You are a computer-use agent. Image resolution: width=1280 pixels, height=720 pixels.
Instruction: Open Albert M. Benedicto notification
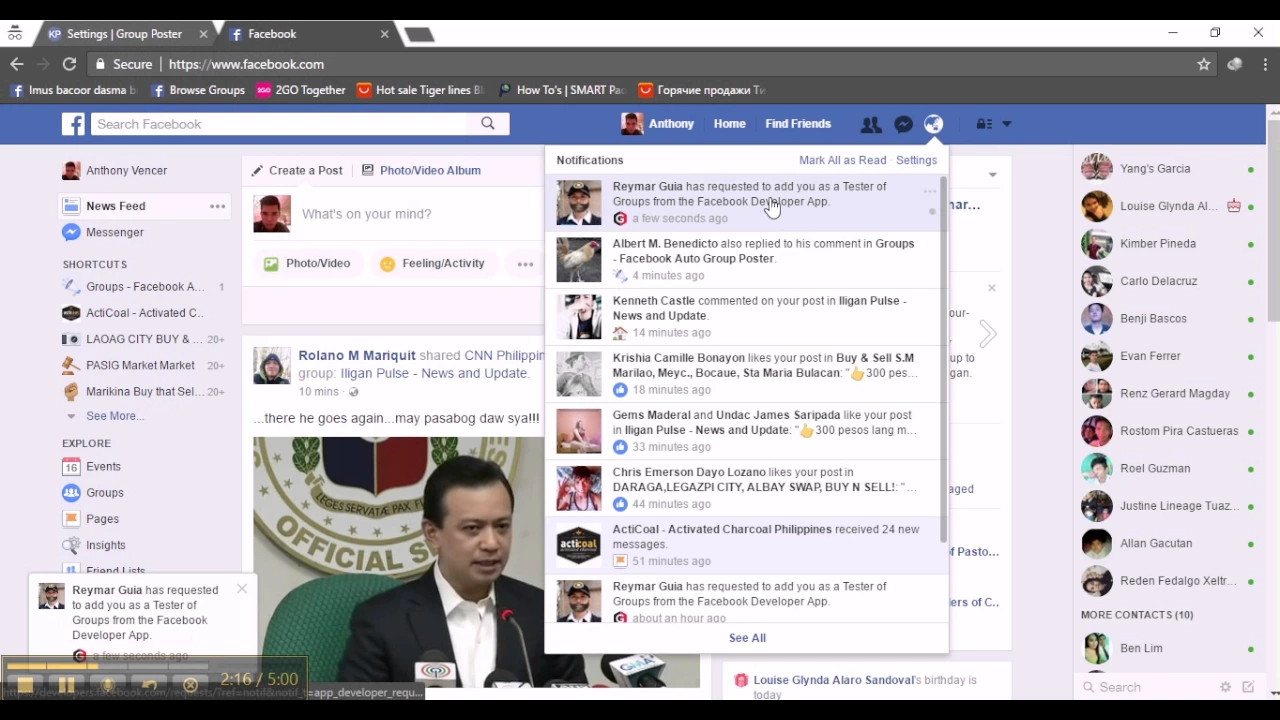tap(743, 259)
